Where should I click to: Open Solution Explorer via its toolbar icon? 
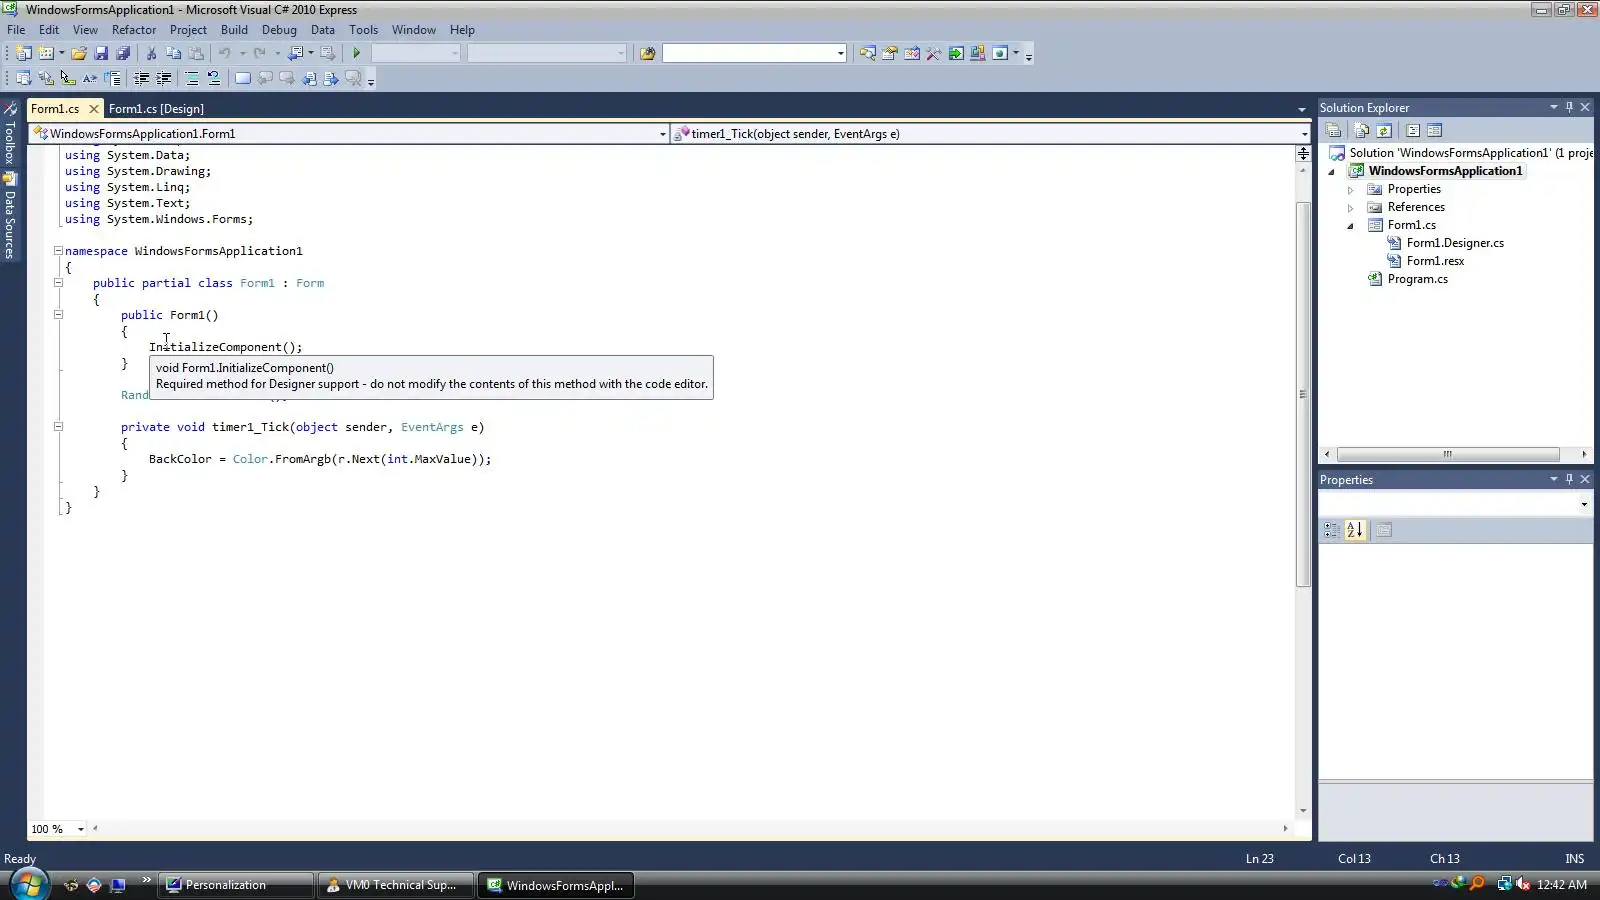(867, 53)
